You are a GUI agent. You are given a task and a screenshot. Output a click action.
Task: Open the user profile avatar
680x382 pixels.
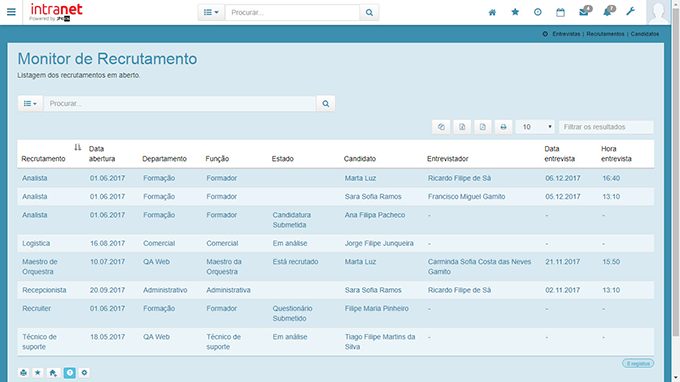658,12
